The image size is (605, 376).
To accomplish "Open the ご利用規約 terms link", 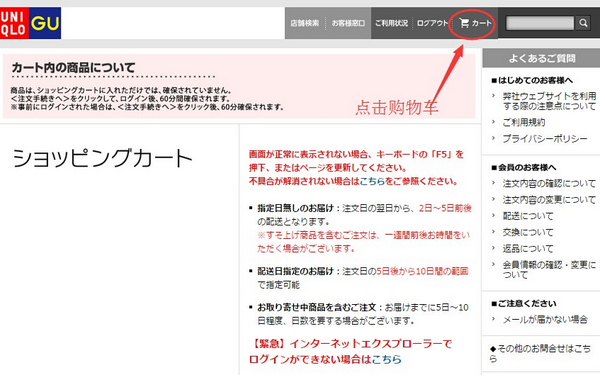I will pos(524,122).
